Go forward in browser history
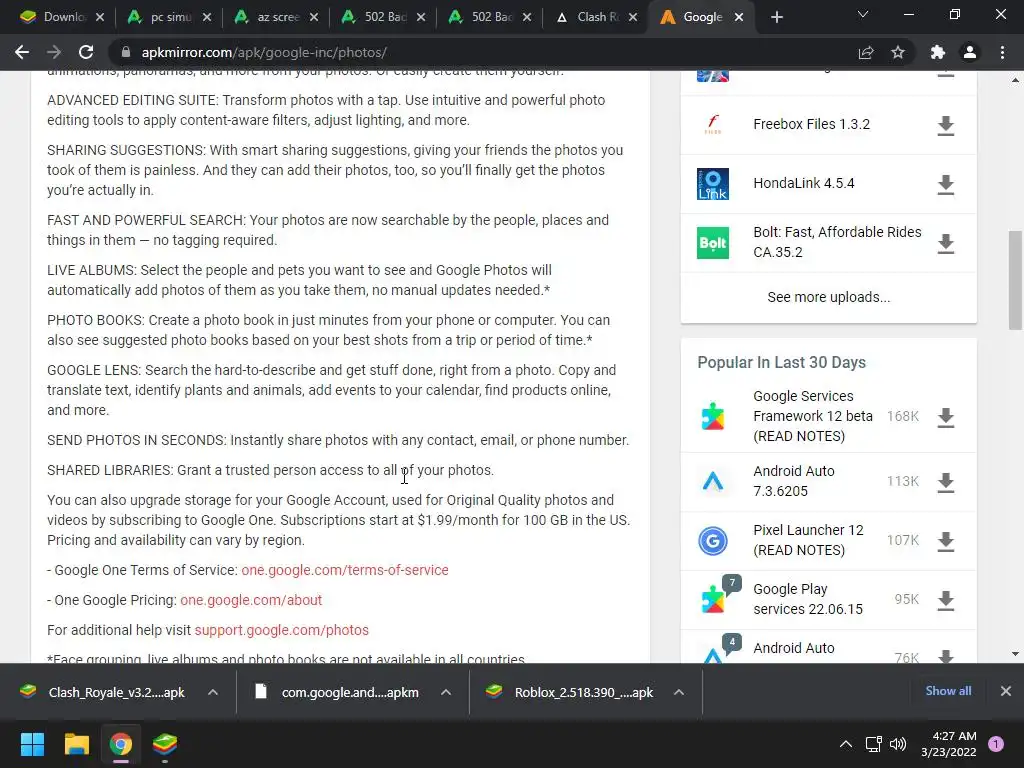Viewport: 1024px width, 768px height. (x=54, y=52)
